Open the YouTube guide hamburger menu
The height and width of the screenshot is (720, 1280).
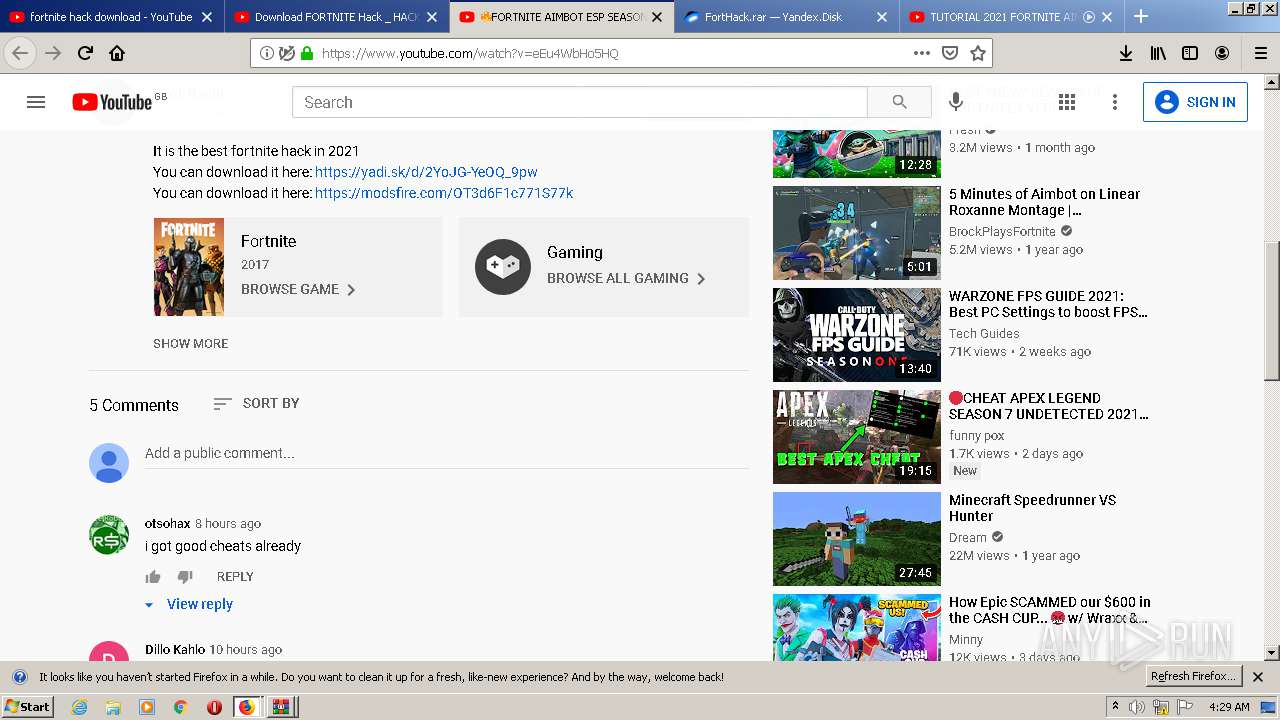pyautogui.click(x=36, y=102)
